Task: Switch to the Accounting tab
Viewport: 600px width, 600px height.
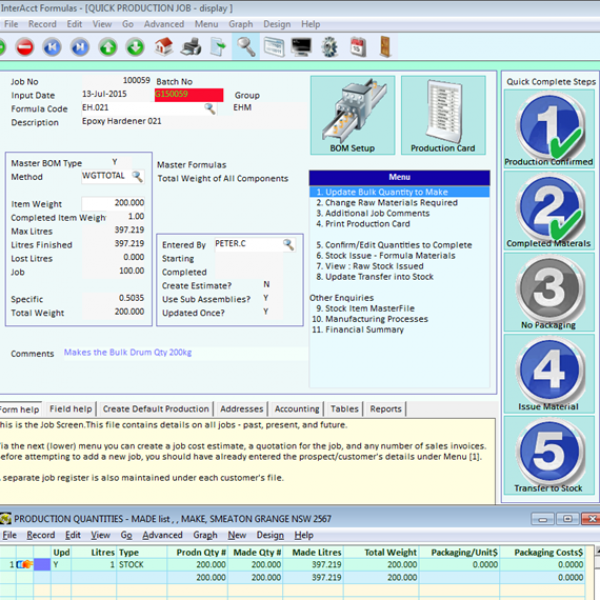Action: click(x=297, y=409)
